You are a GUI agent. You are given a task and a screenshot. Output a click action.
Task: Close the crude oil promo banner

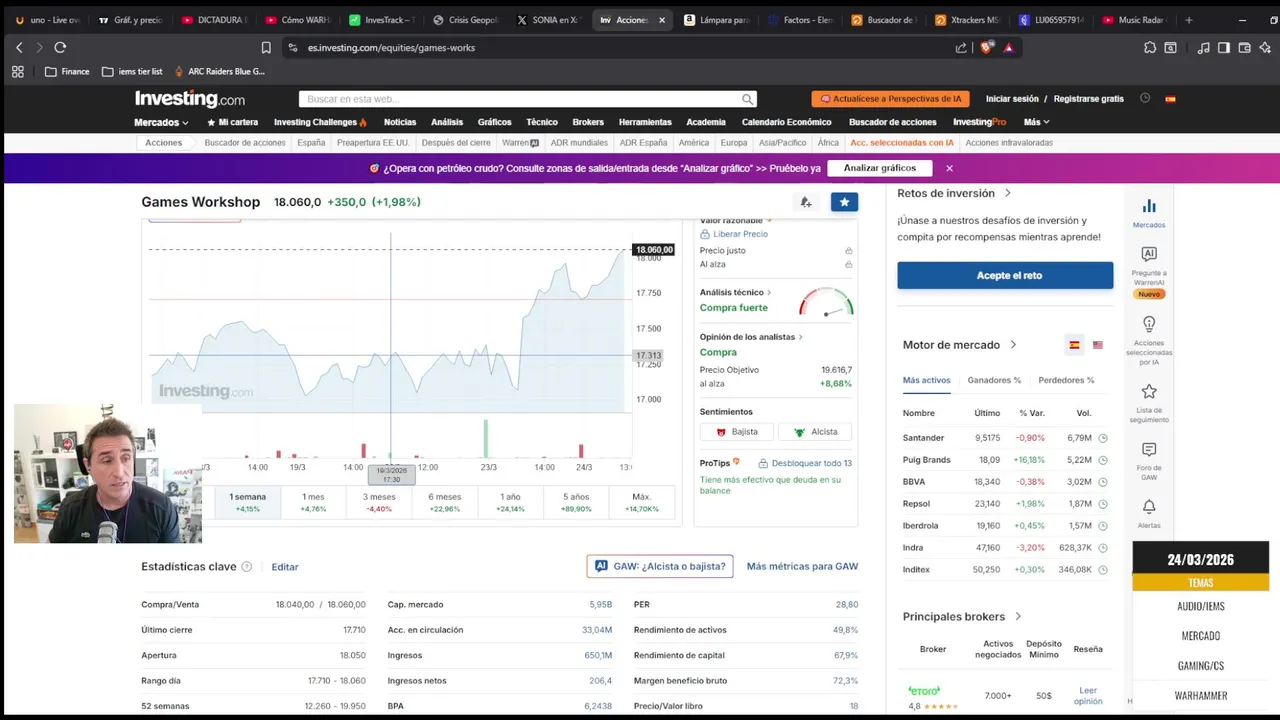[949, 168]
